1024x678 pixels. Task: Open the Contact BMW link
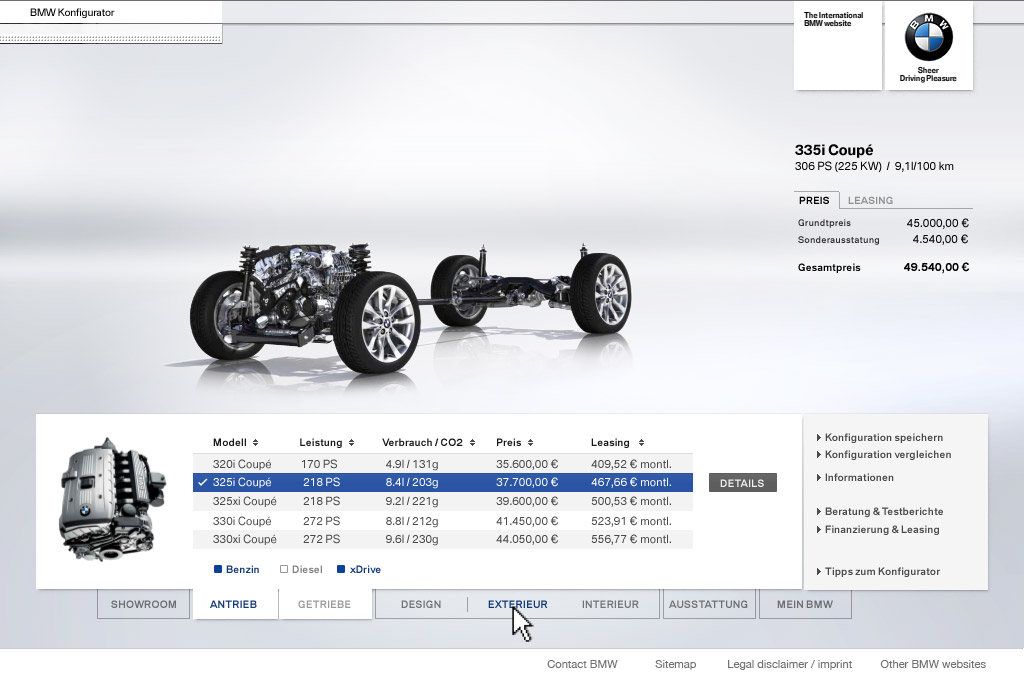tap(582, 664)
